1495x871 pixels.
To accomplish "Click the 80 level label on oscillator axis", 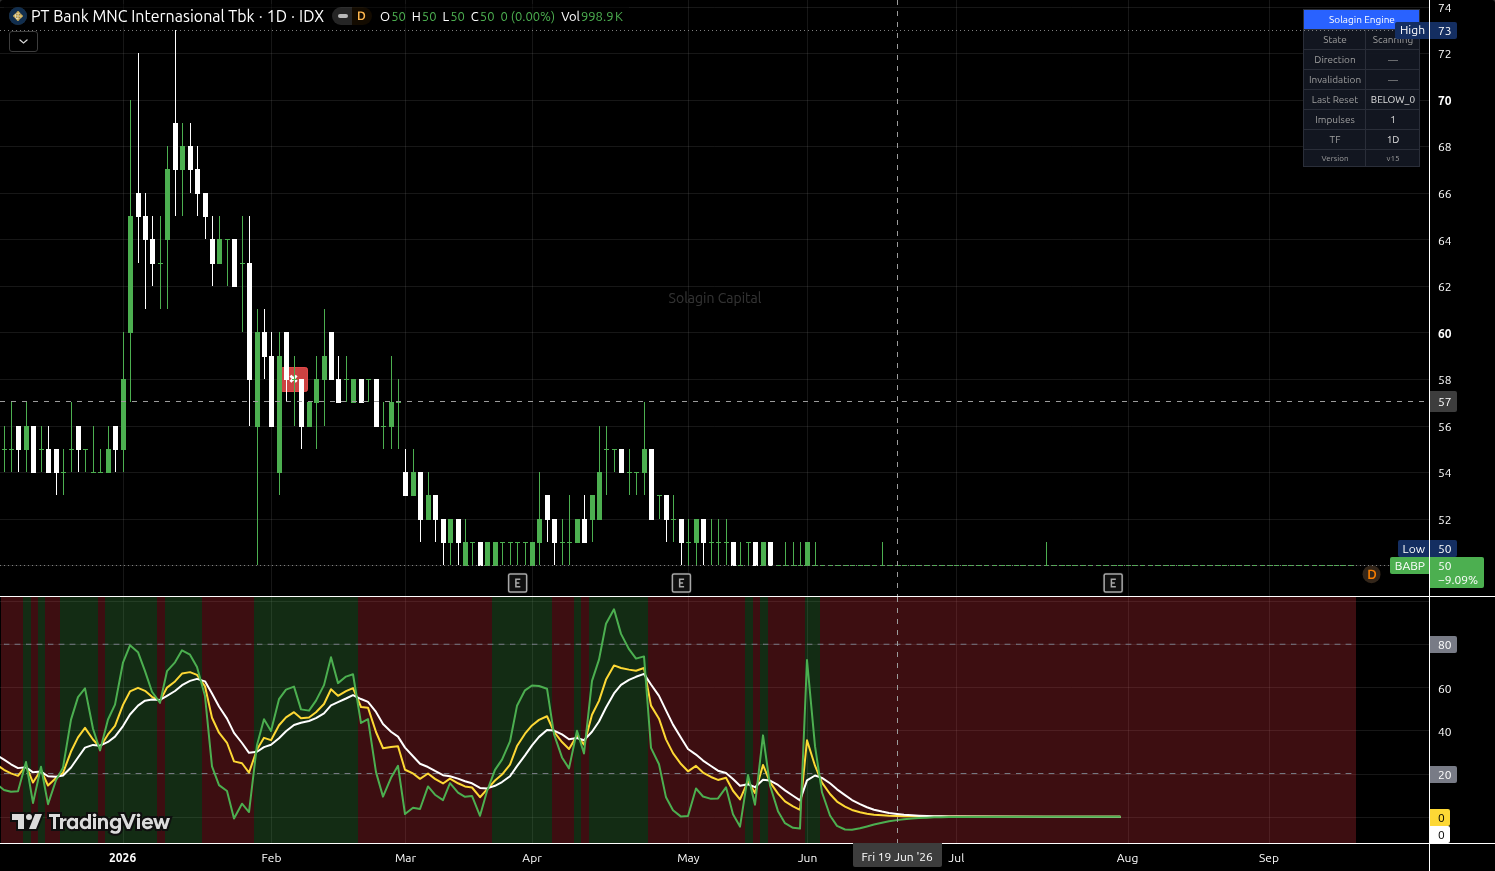I will click(x=1444, y=645).
